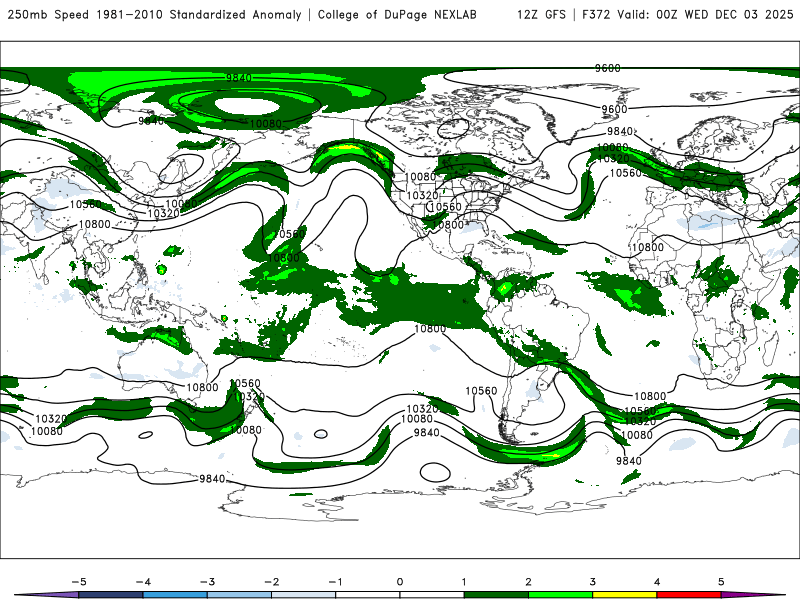Click the '250mb Speed 1981-2010 Standardized Anomaly' title

coord(154,14)
